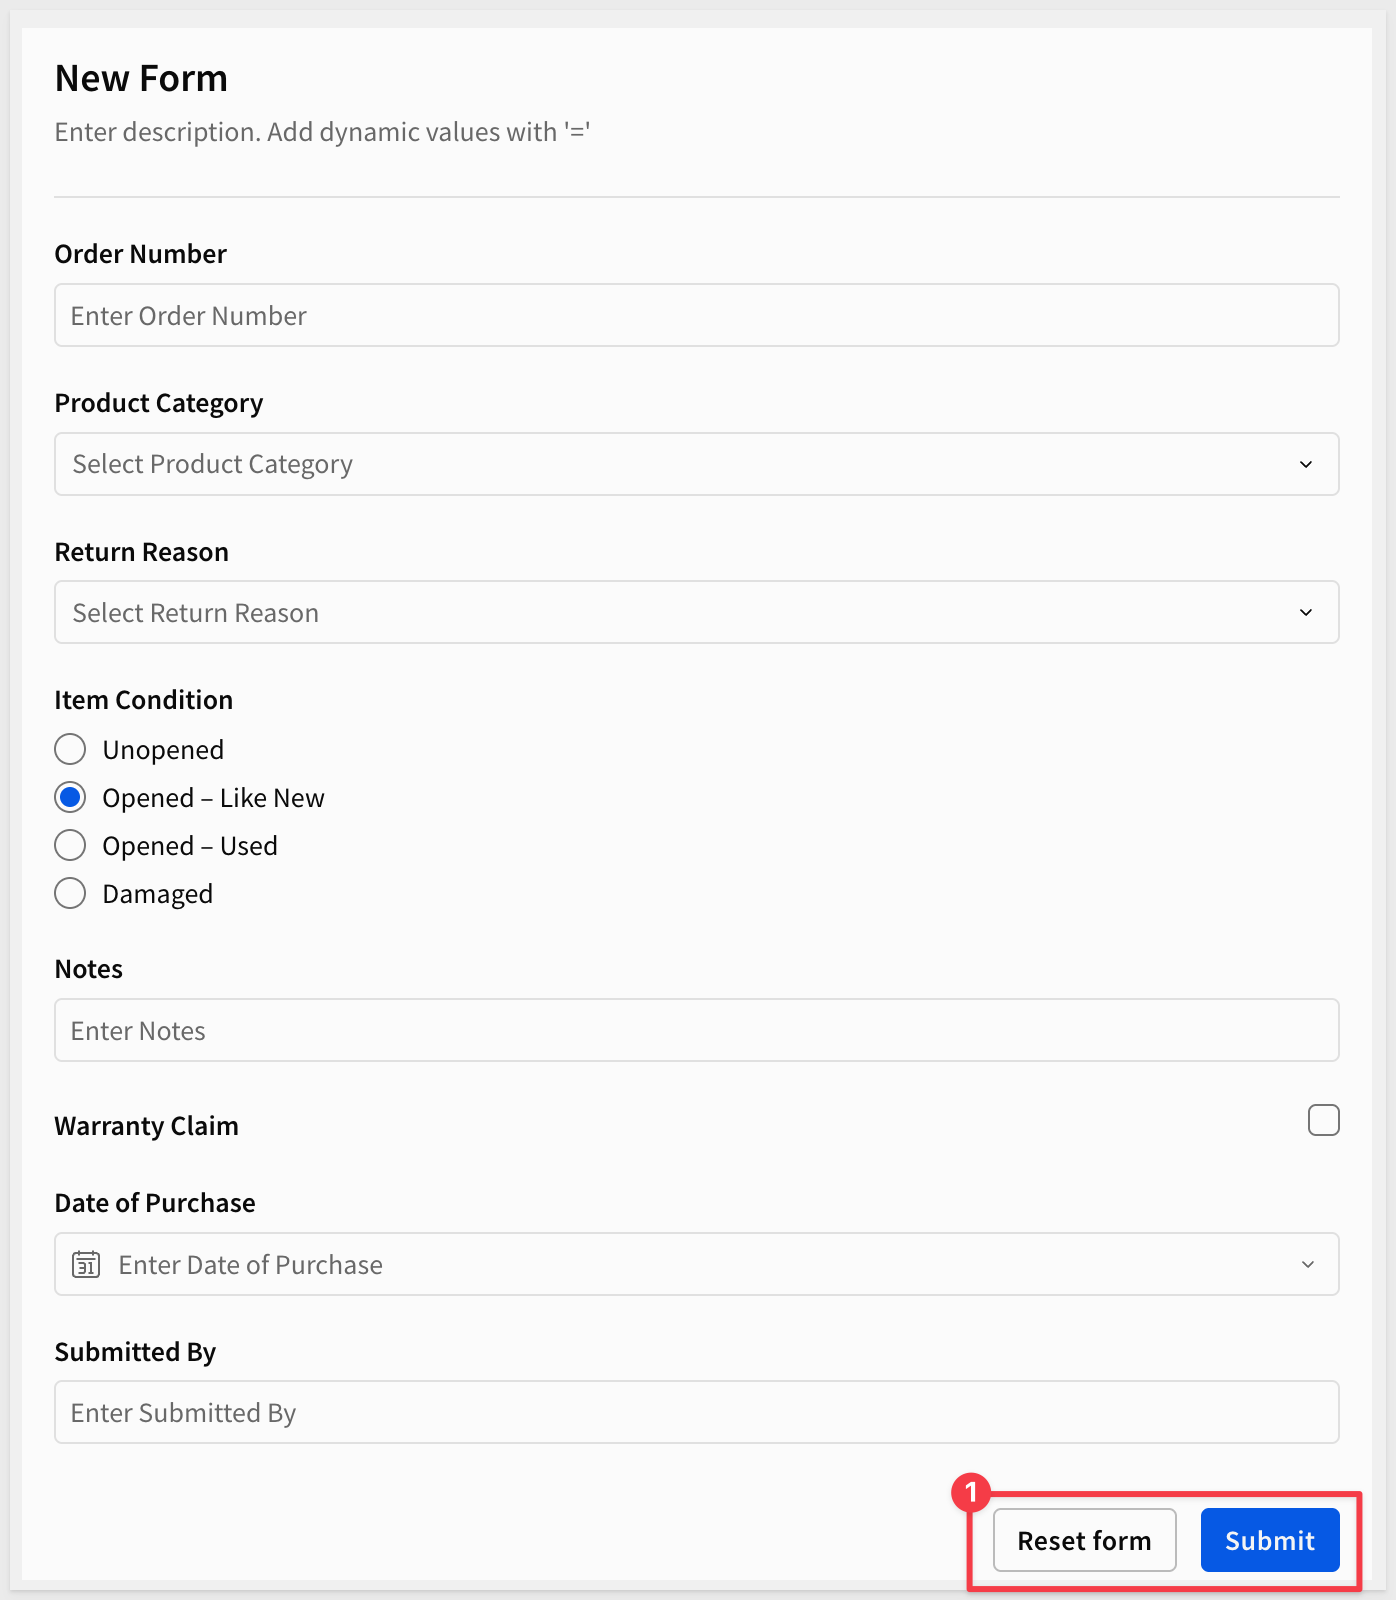
Task: Click the Date of Purchase chevron arrow
Action: click(1307, 1264)
